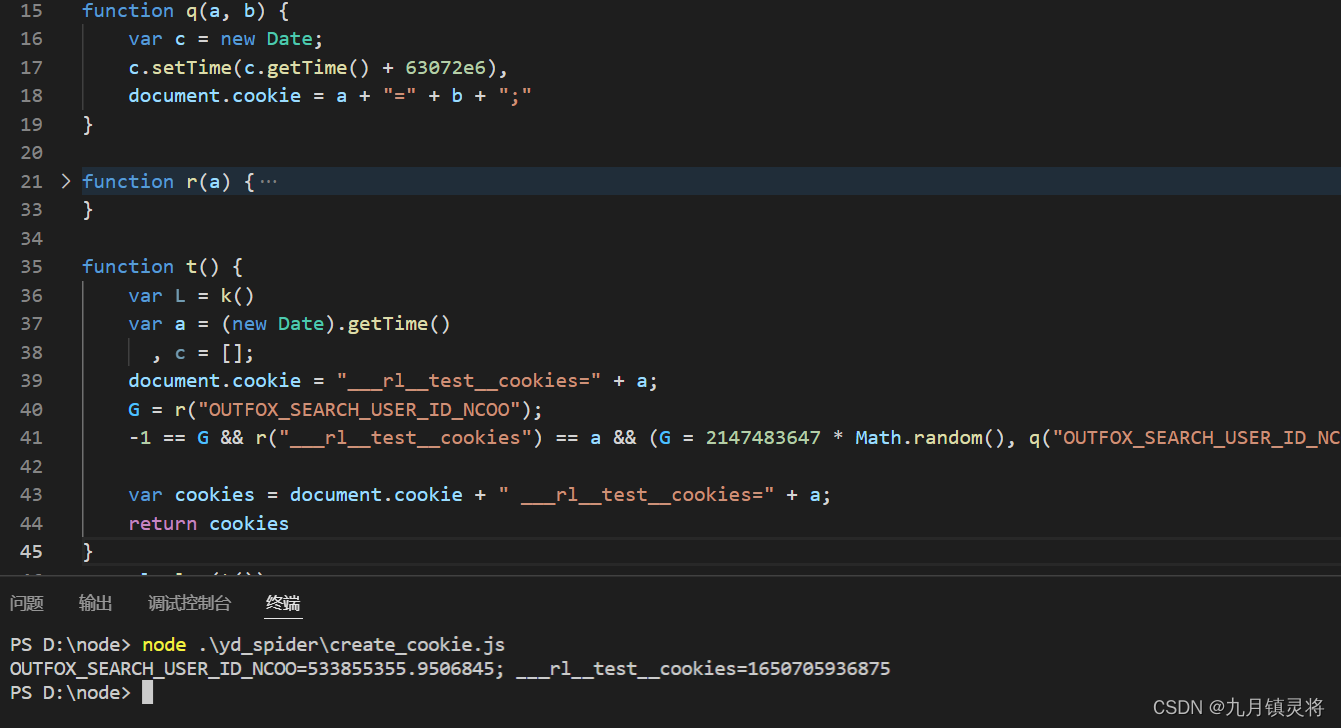Click terminal command 'node .\yd_spider\create_cookie.js'
Image resolution: width=1341 pixels, height=728 pixels.
point(324,643)
